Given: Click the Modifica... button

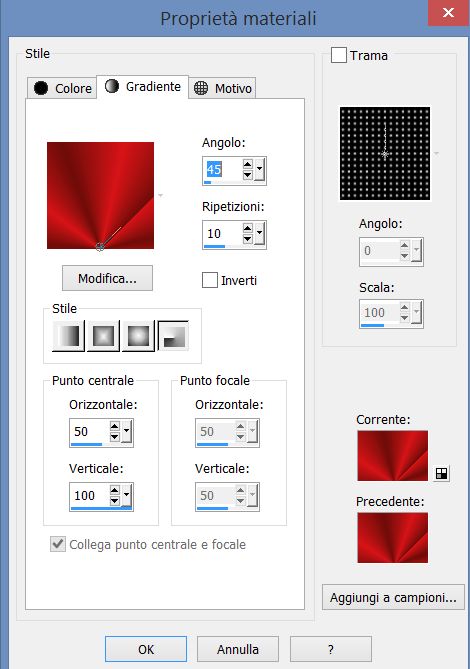Looking at the screenshot, I should click(107, 278).
